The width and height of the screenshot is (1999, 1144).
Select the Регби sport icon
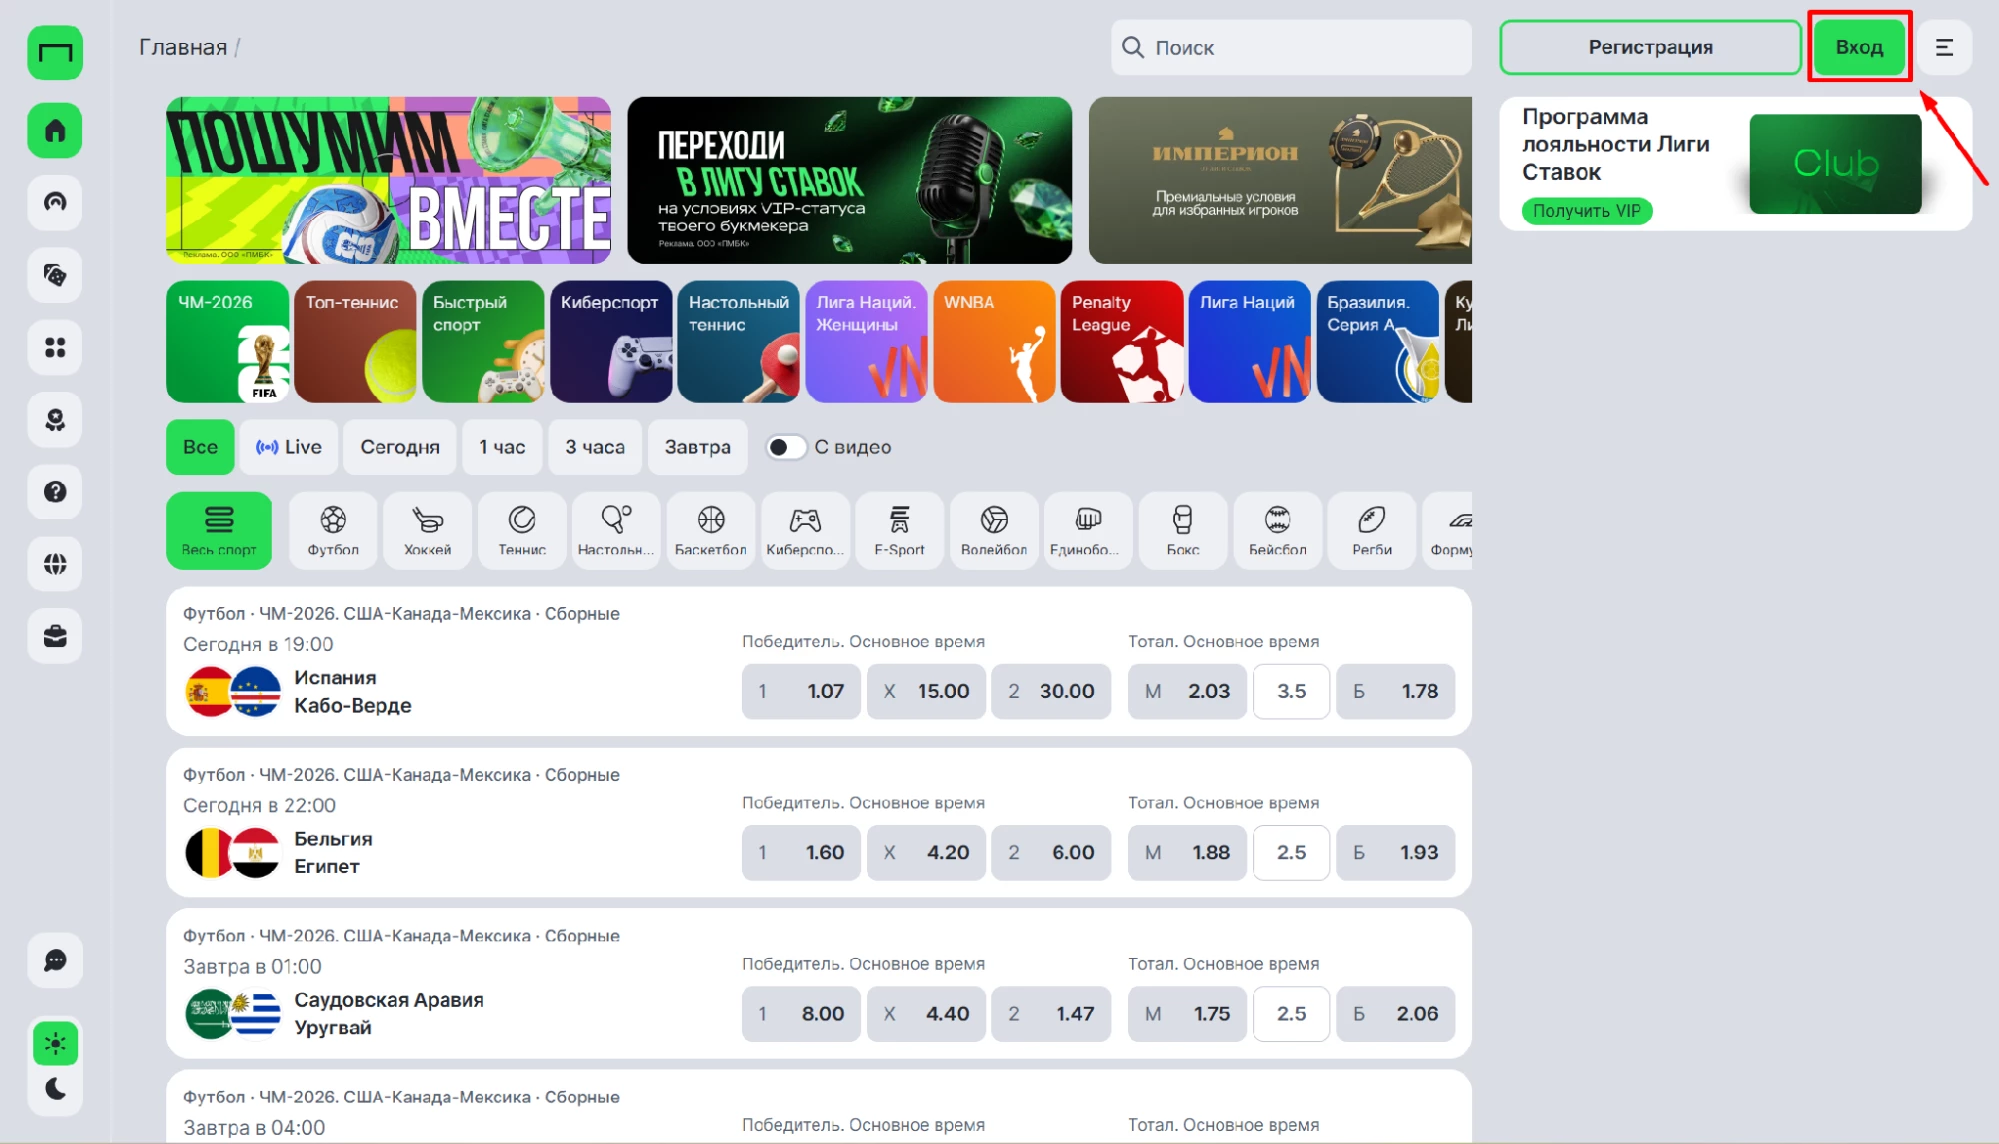pyautogui.click(x=1372, y=530)
